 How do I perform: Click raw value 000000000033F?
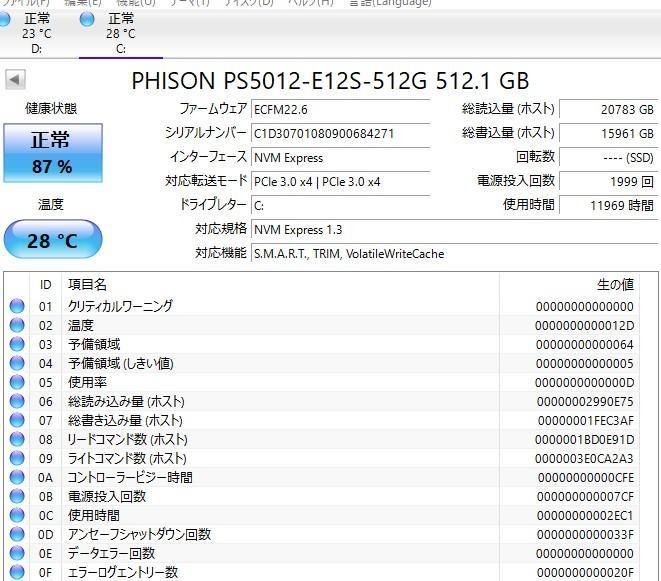pos(585,534)
